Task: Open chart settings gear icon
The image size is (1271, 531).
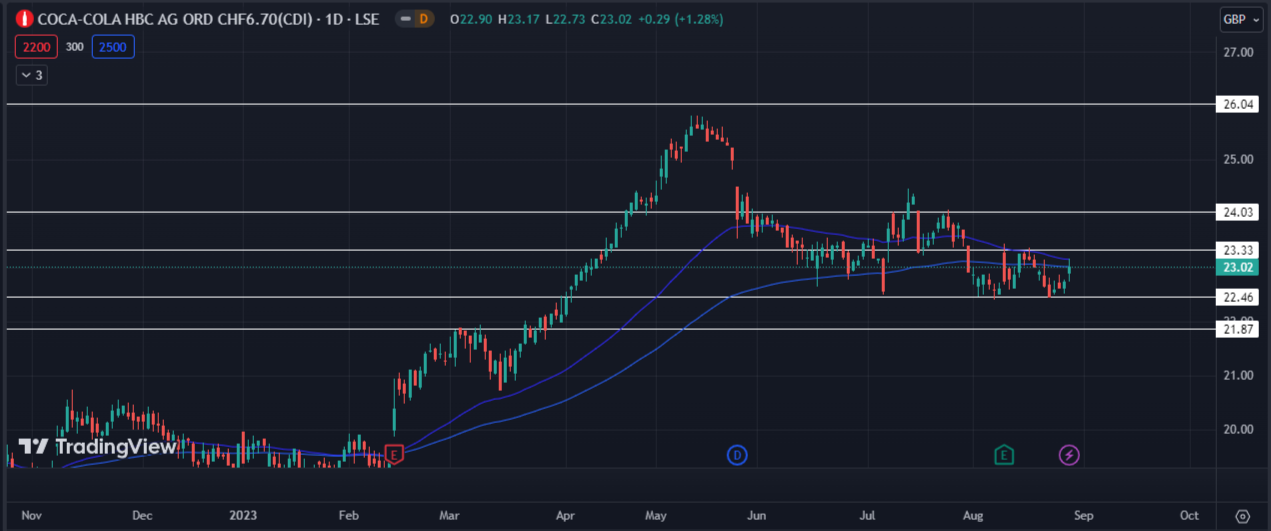Action: click(1243, 516)
